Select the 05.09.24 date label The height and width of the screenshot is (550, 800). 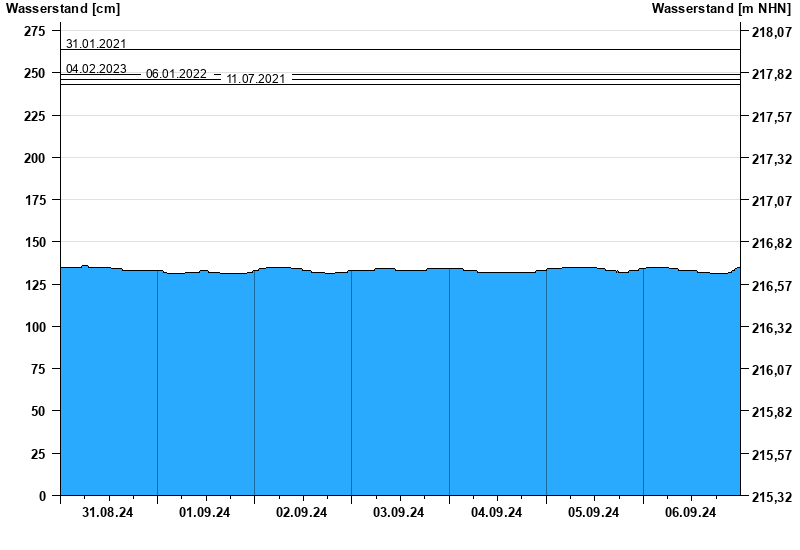pos(594,513)
